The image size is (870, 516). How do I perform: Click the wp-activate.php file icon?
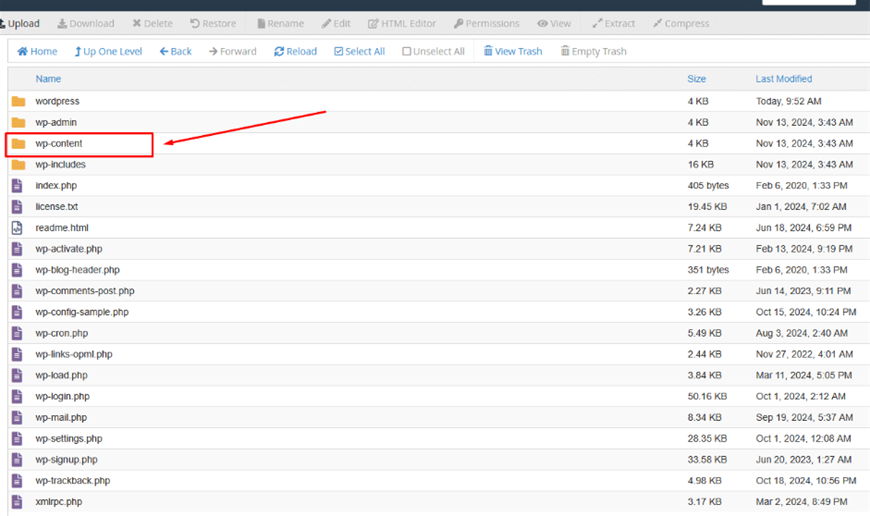click(x=17, y=249)
